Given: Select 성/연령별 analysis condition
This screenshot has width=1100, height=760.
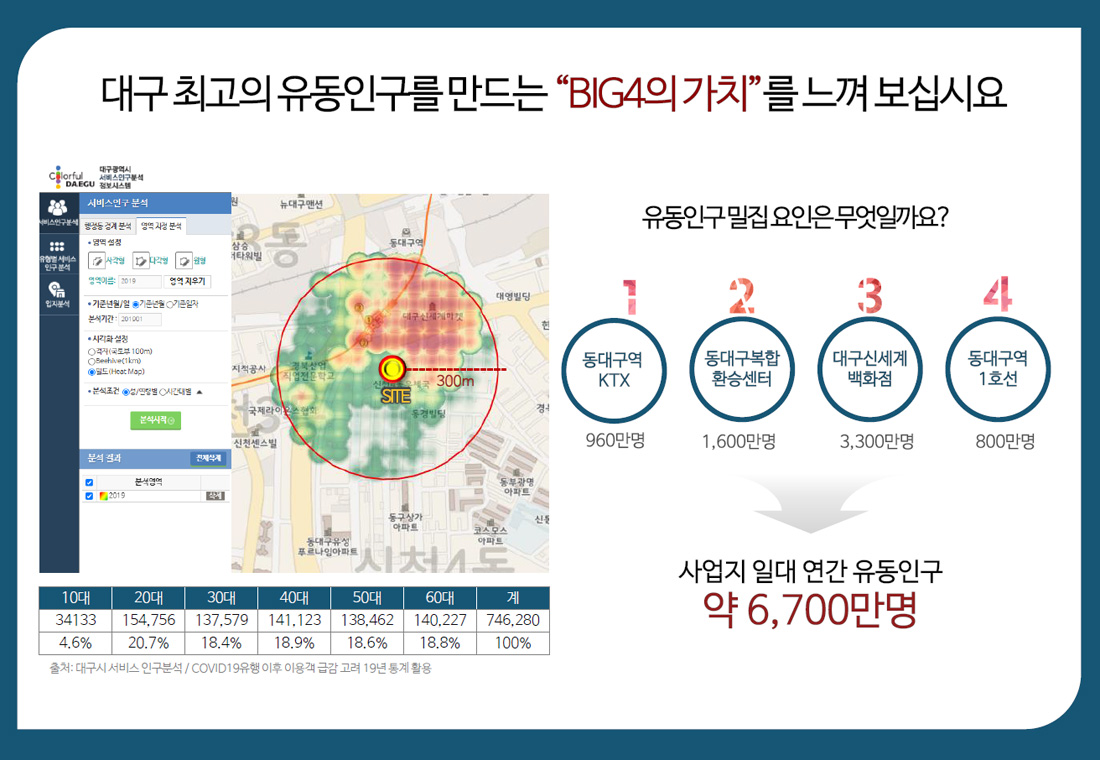Looking at the screenshot, I should tap(126, 392).
